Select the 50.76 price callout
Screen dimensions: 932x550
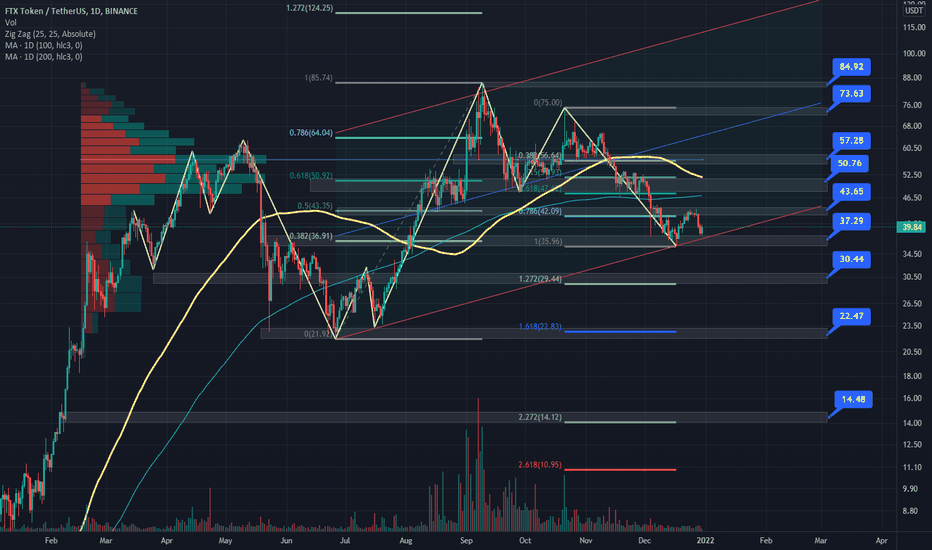pos(849,163)
